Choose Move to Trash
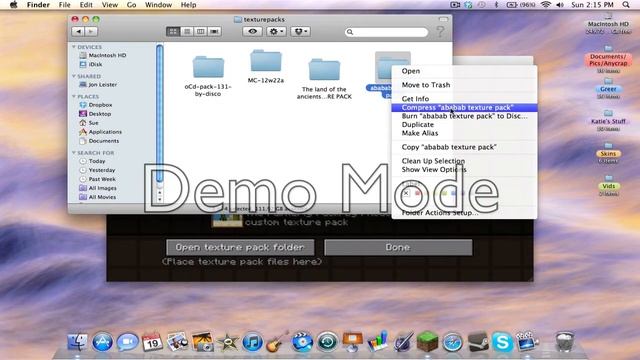Viewport: 640px width, 360px height. [464, 85]
